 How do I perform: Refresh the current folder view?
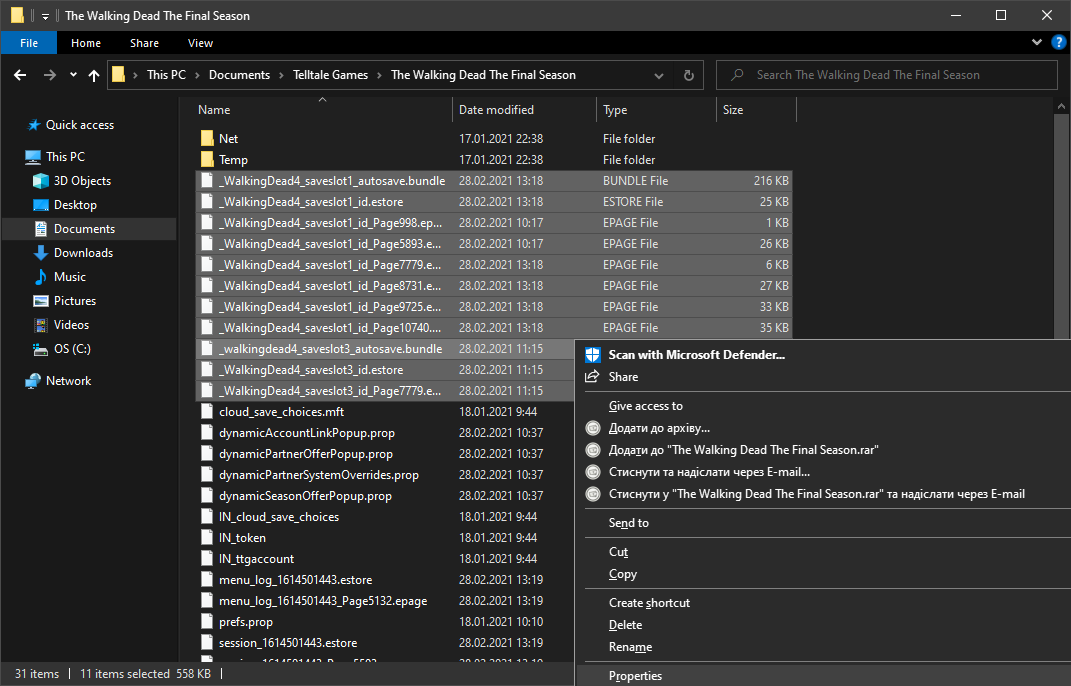click(688, 75)
